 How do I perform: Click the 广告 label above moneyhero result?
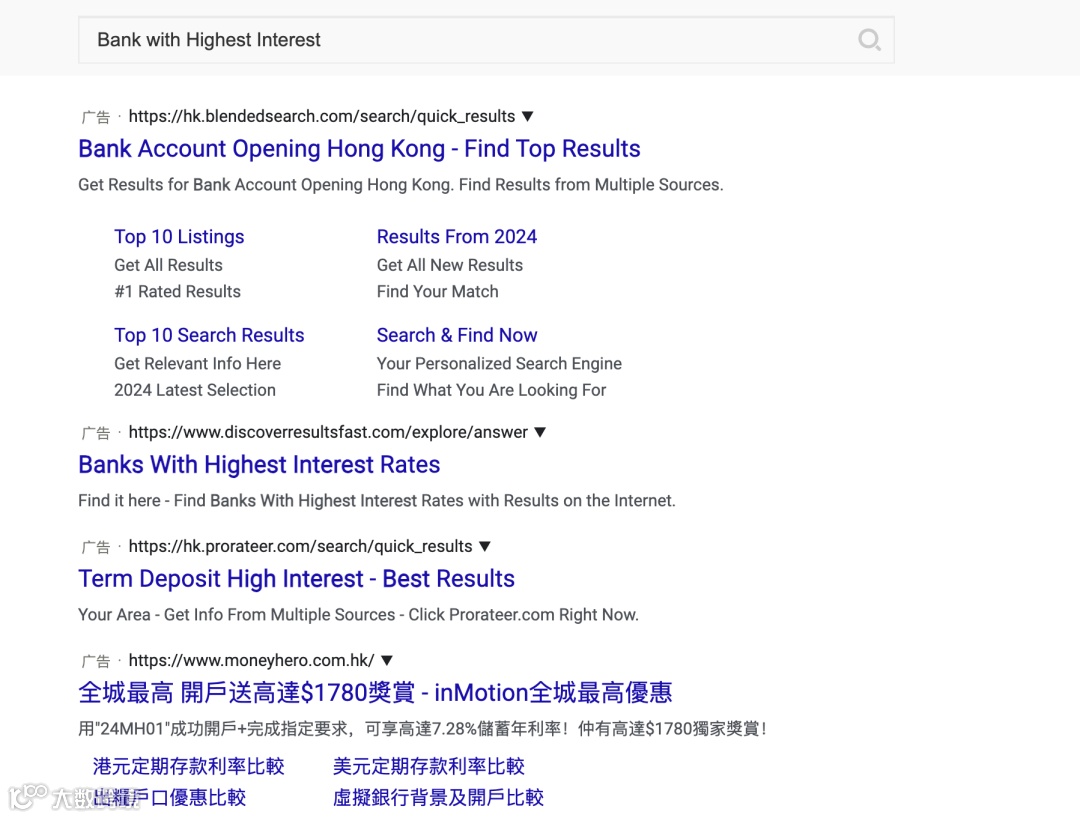[x=96, y=661]
